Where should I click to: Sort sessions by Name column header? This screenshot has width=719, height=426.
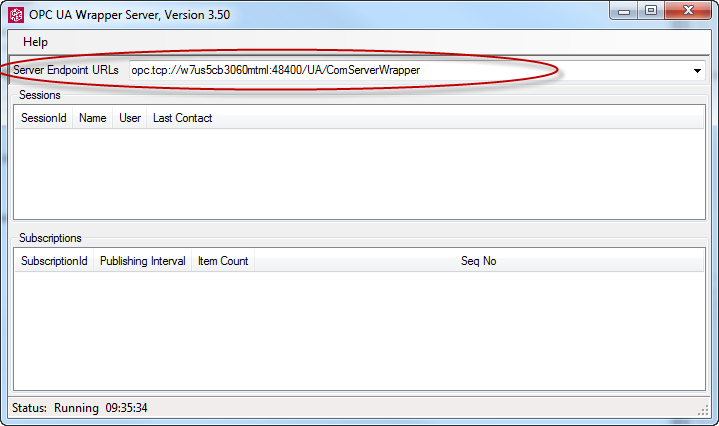tap(93, 118)
